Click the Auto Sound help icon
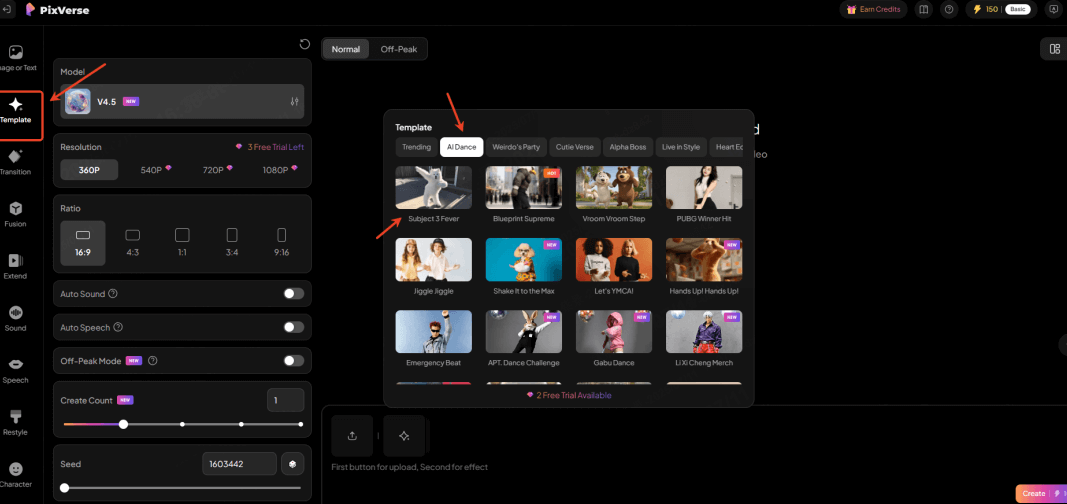Image resolution: width=1067 pixels, height=504 pixels. 113,294
